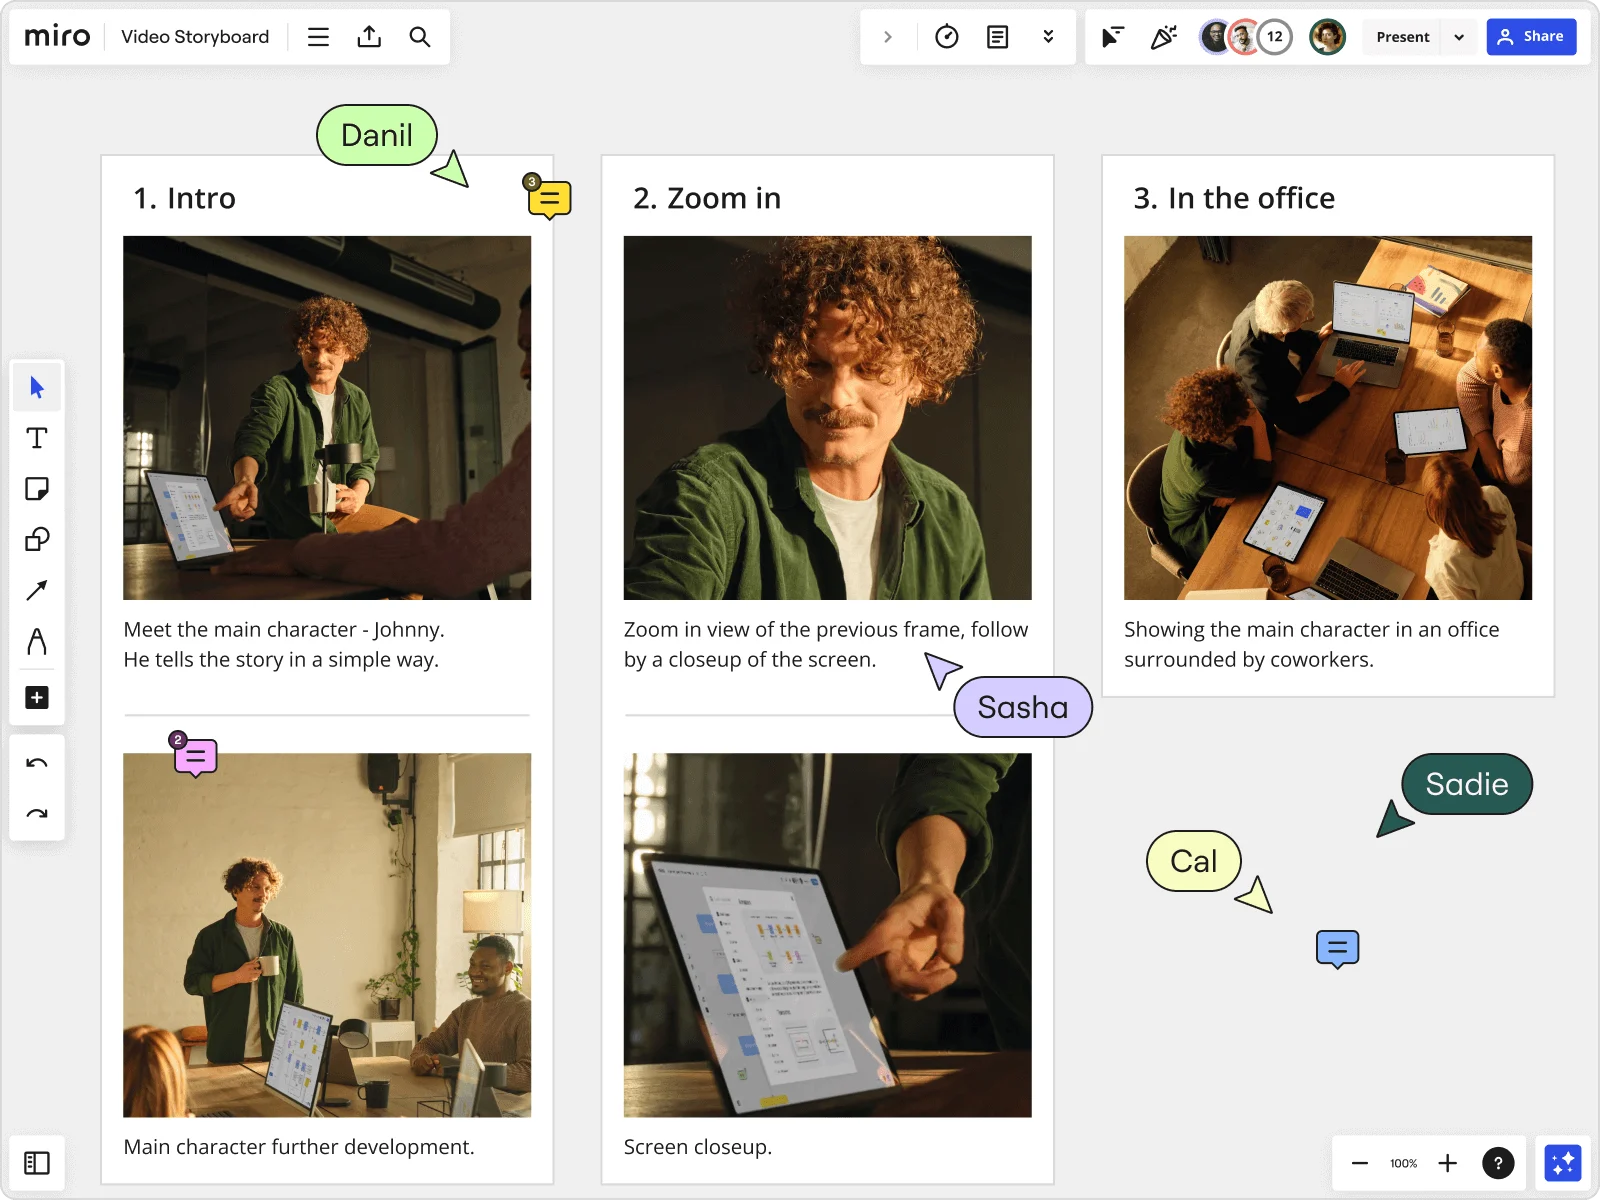Open more tools with the plus icon
The image size is (1600, 1200).
click(x=37, y=697)
